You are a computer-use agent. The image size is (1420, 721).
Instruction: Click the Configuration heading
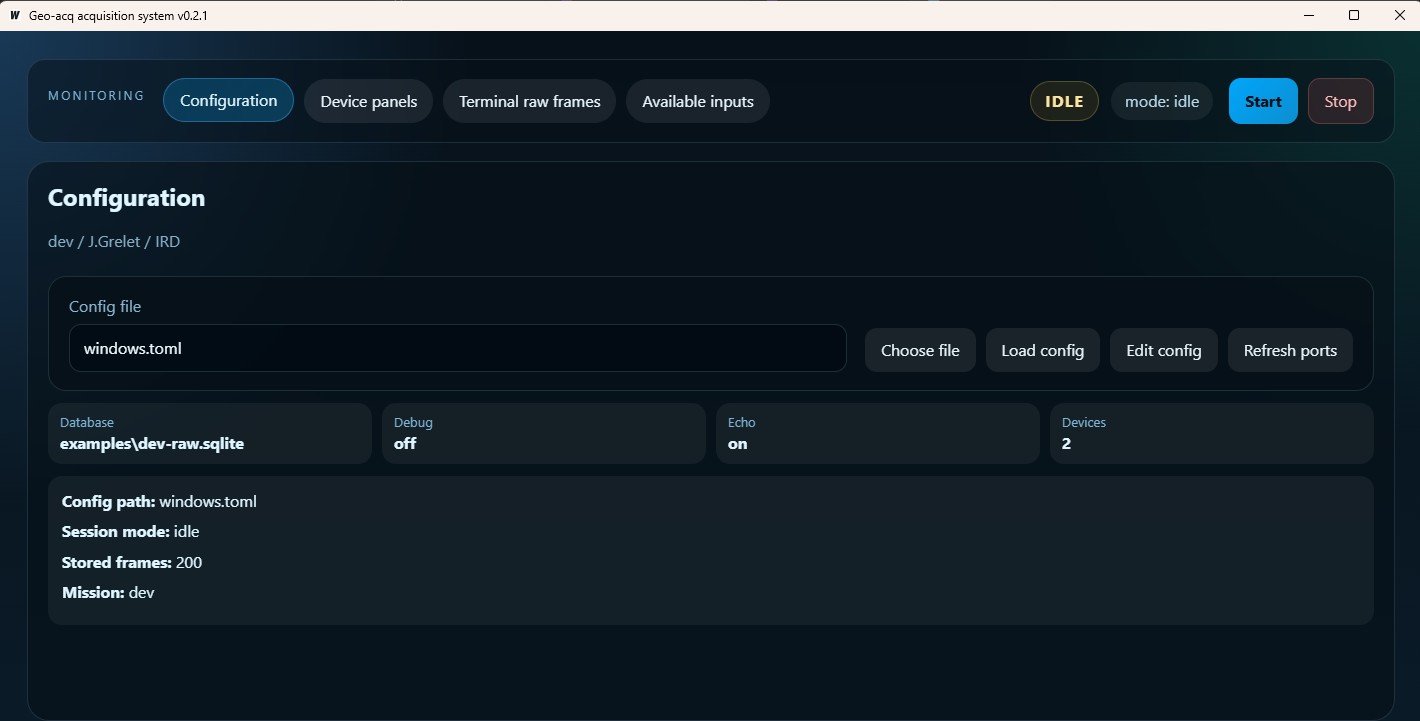126,197
